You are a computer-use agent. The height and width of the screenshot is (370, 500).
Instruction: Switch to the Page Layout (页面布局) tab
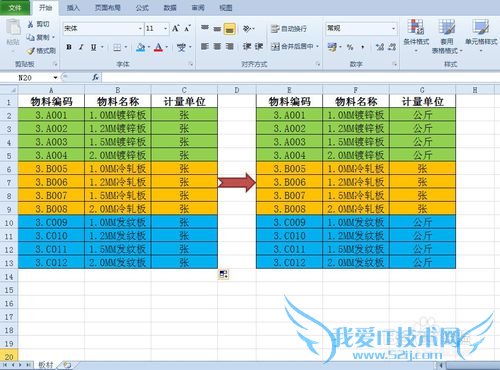click(x=107, y=7)
